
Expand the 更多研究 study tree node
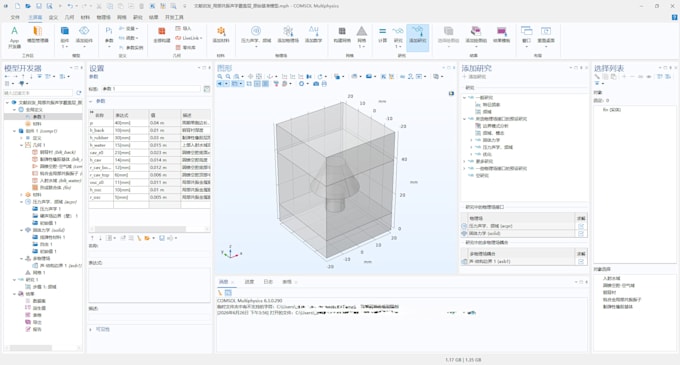(x=464, y=161)
